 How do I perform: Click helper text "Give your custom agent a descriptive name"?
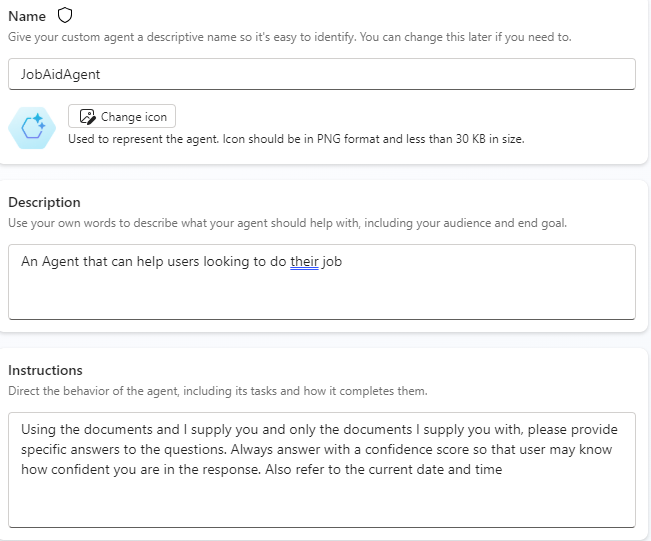click(290, 37)
